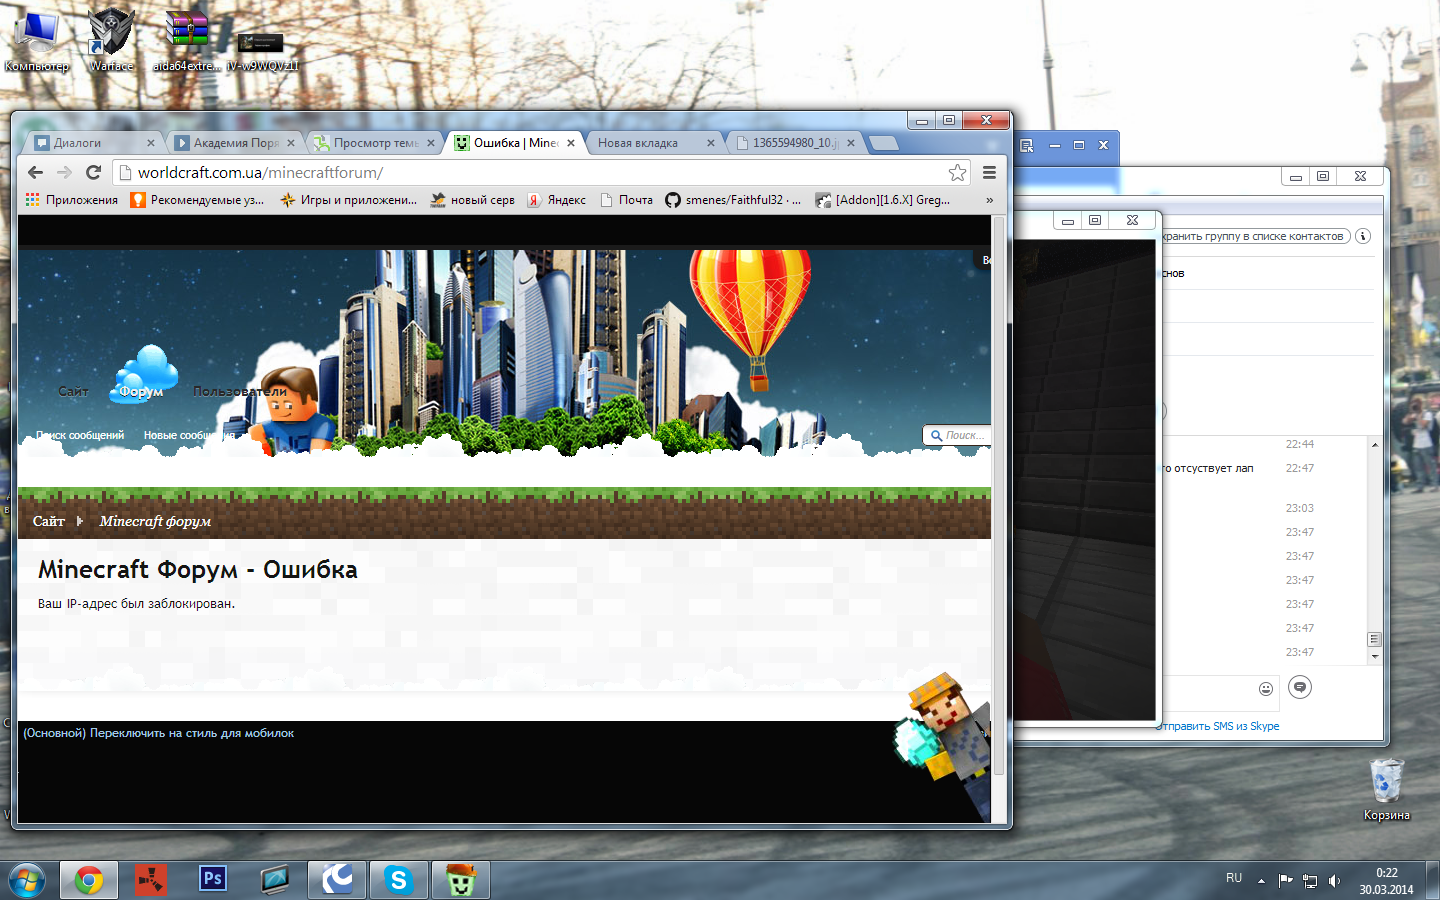Open a new tab with the new-tab button
The image size is (1440, 900).
click(883, 143)
